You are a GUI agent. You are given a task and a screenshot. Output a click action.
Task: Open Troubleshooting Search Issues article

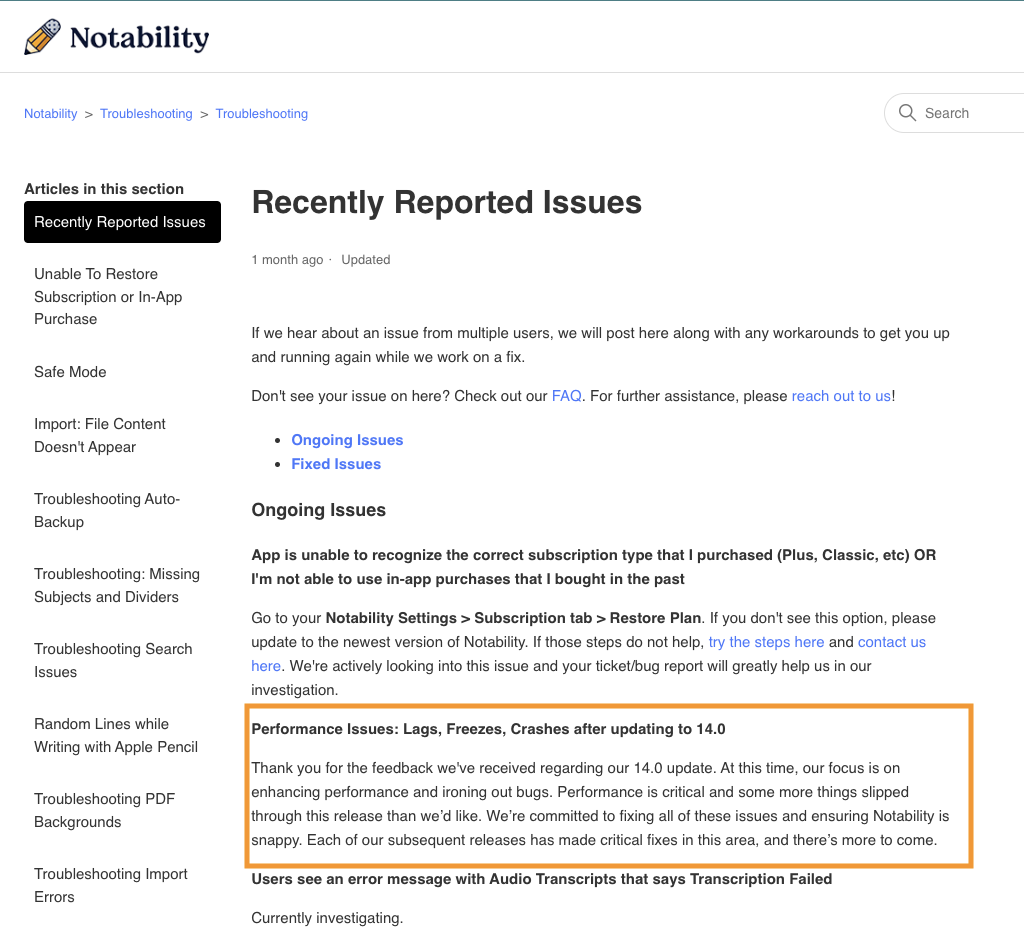coord(113,660)
